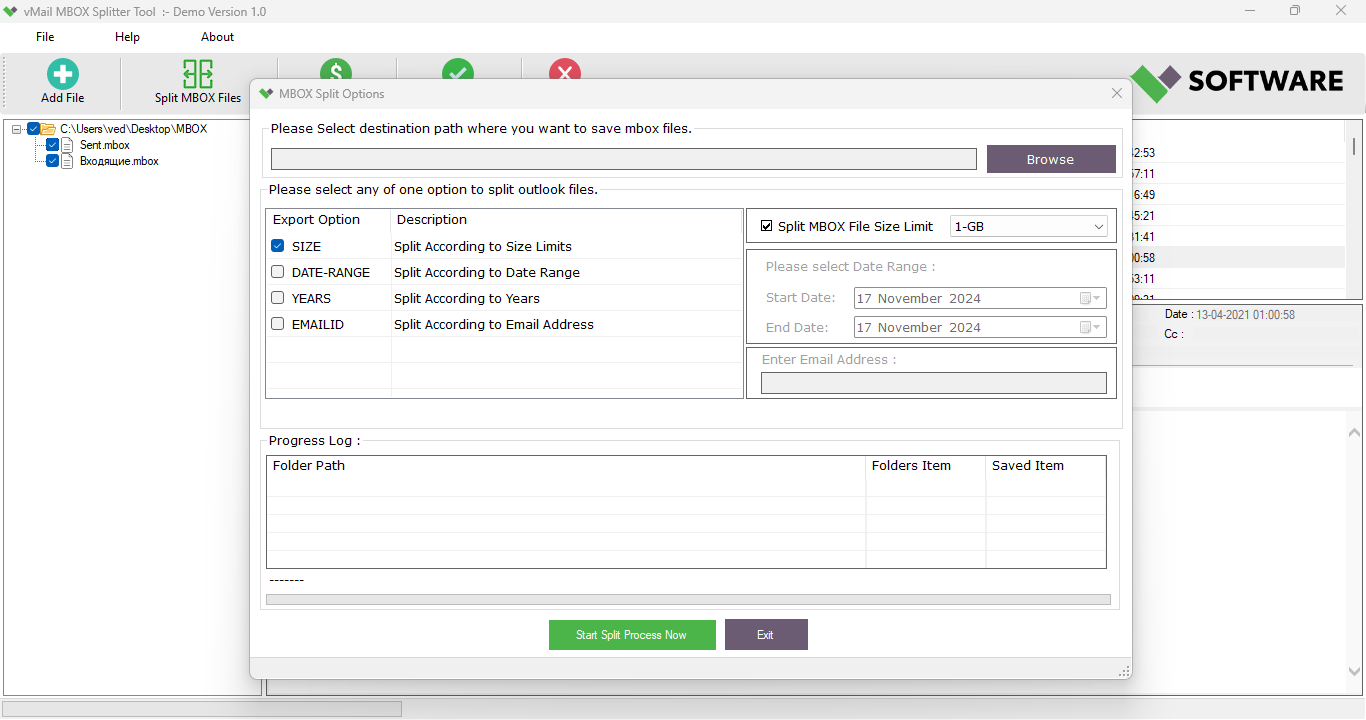
Task: Click the Split MBOX Files toolbar icon
Action: click(x=198, y=75)
